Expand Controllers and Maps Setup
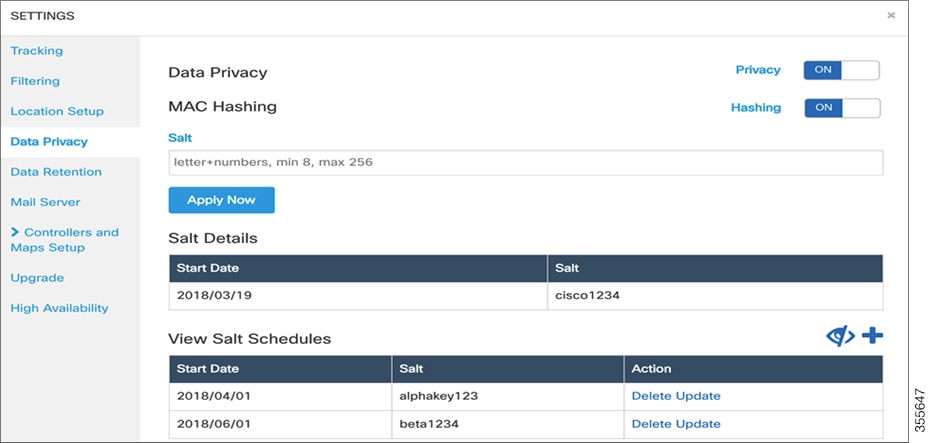This screenshot has width=931, height=443. coord(65,240)
